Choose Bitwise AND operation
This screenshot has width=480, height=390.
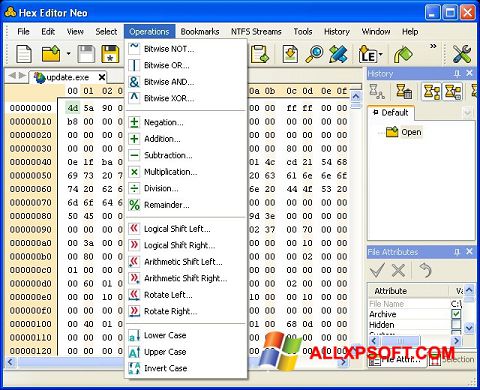186,82
